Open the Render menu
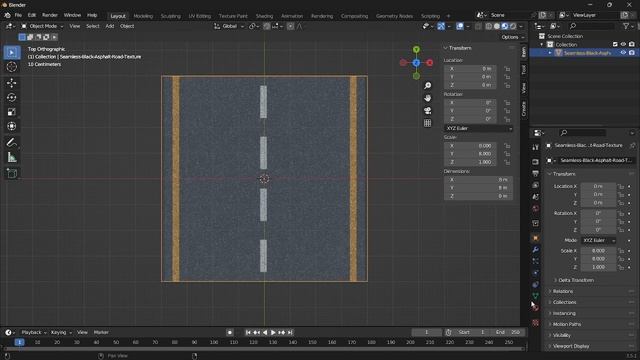 [50, 15]
